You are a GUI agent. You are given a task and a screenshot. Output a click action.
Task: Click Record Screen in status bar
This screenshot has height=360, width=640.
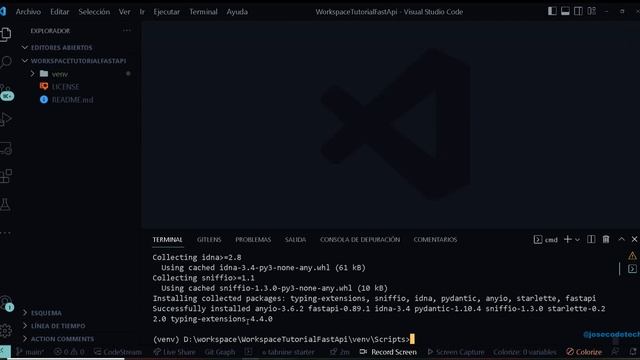pos(388,352)
